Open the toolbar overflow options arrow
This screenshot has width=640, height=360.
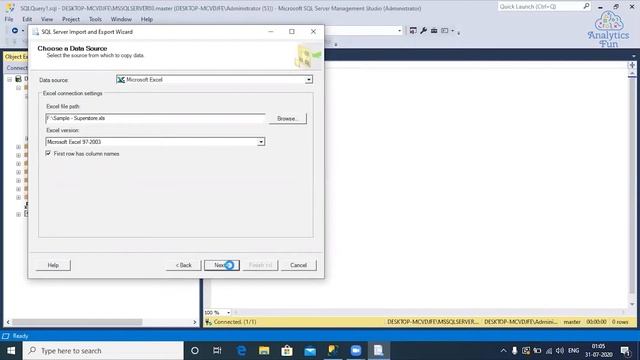458,33
